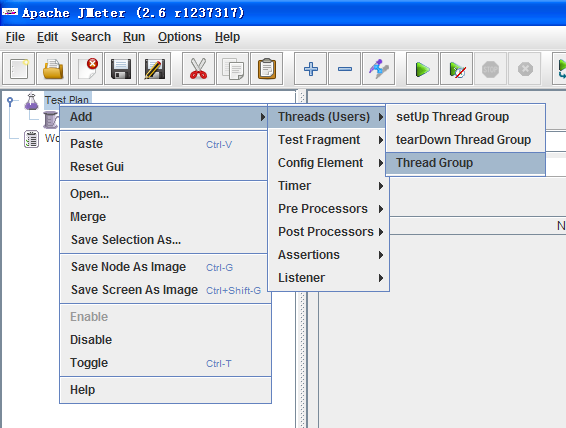
Task: Select the Test Plan tree node
Action: click(67, 100)
